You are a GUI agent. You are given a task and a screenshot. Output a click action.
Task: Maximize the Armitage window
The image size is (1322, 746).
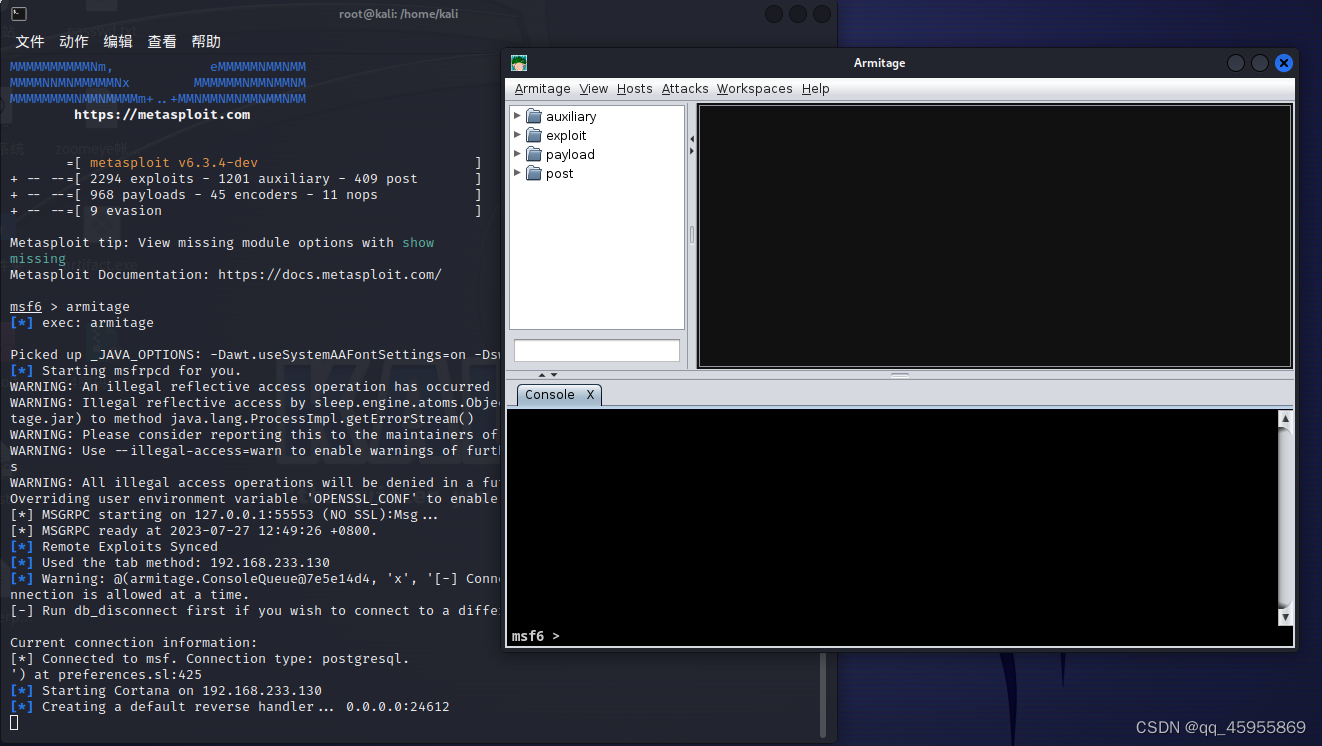point(1260,63)
